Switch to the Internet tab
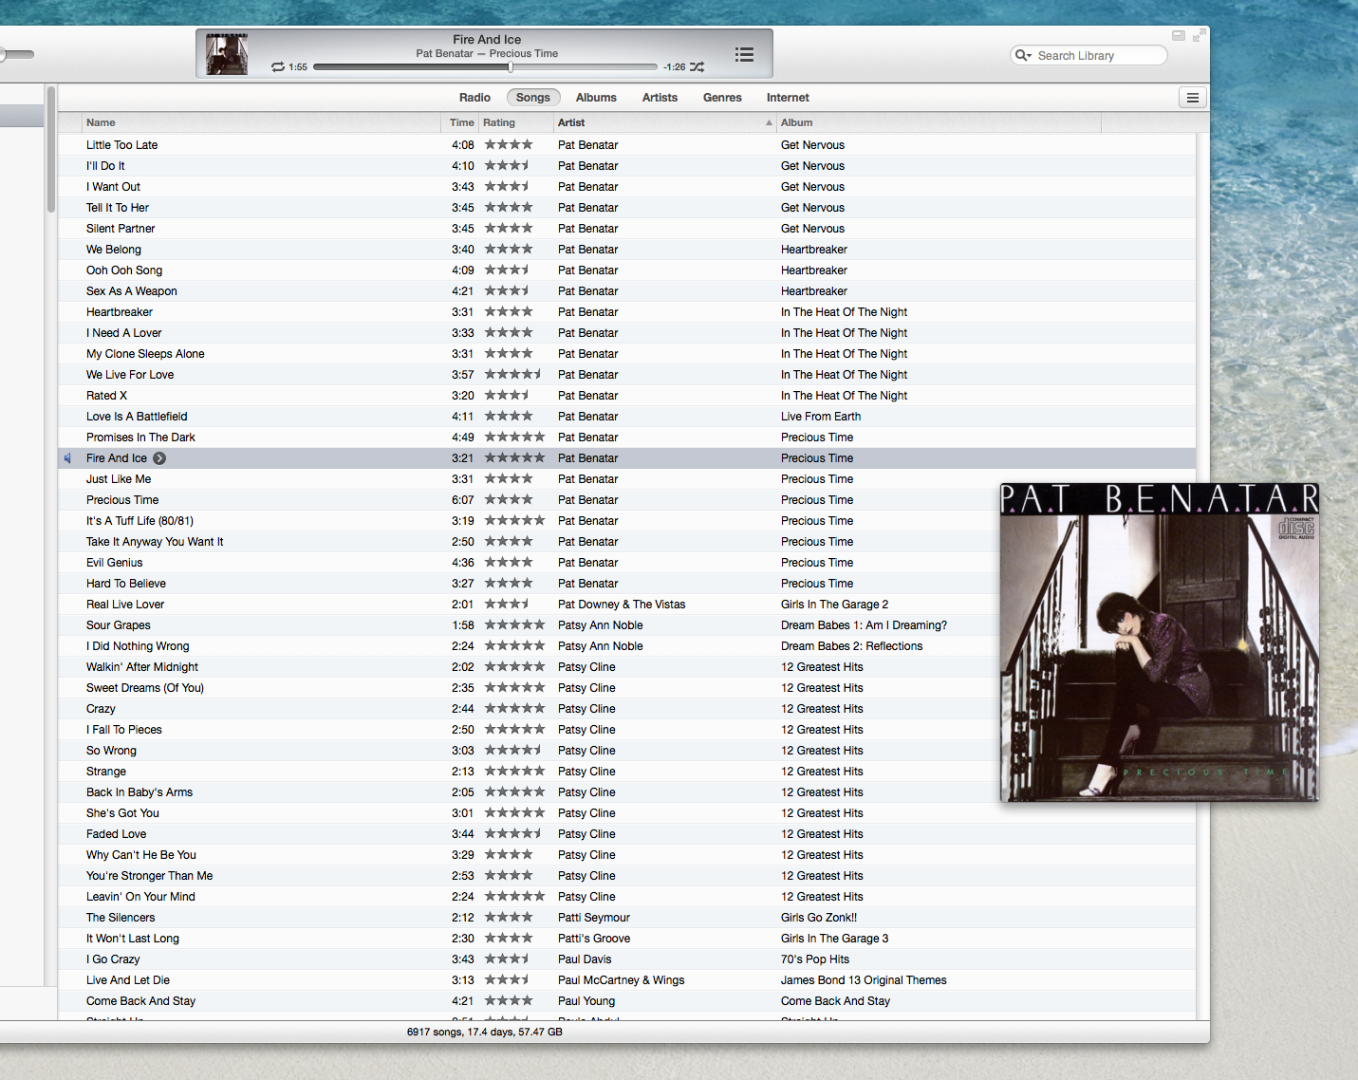 click(x=788, y=98)
